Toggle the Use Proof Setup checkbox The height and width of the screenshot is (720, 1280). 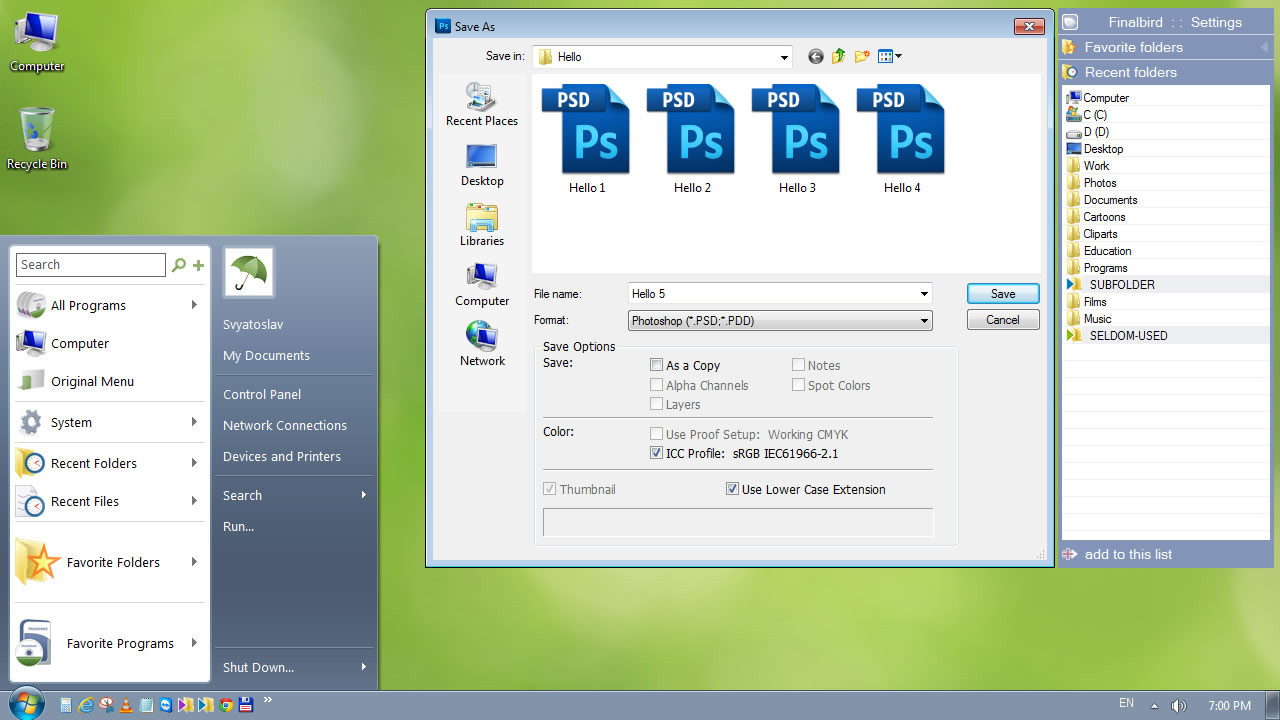657,434
